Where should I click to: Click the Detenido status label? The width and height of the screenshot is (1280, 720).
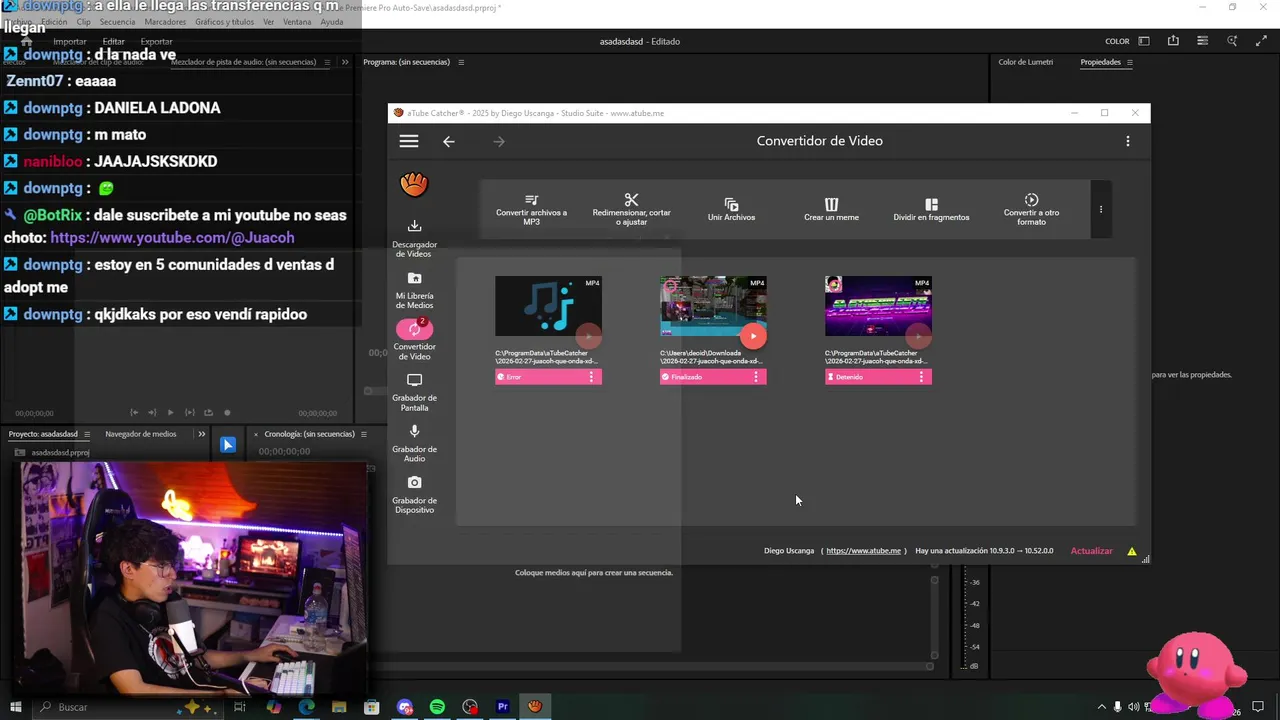[x=850, y=377]
